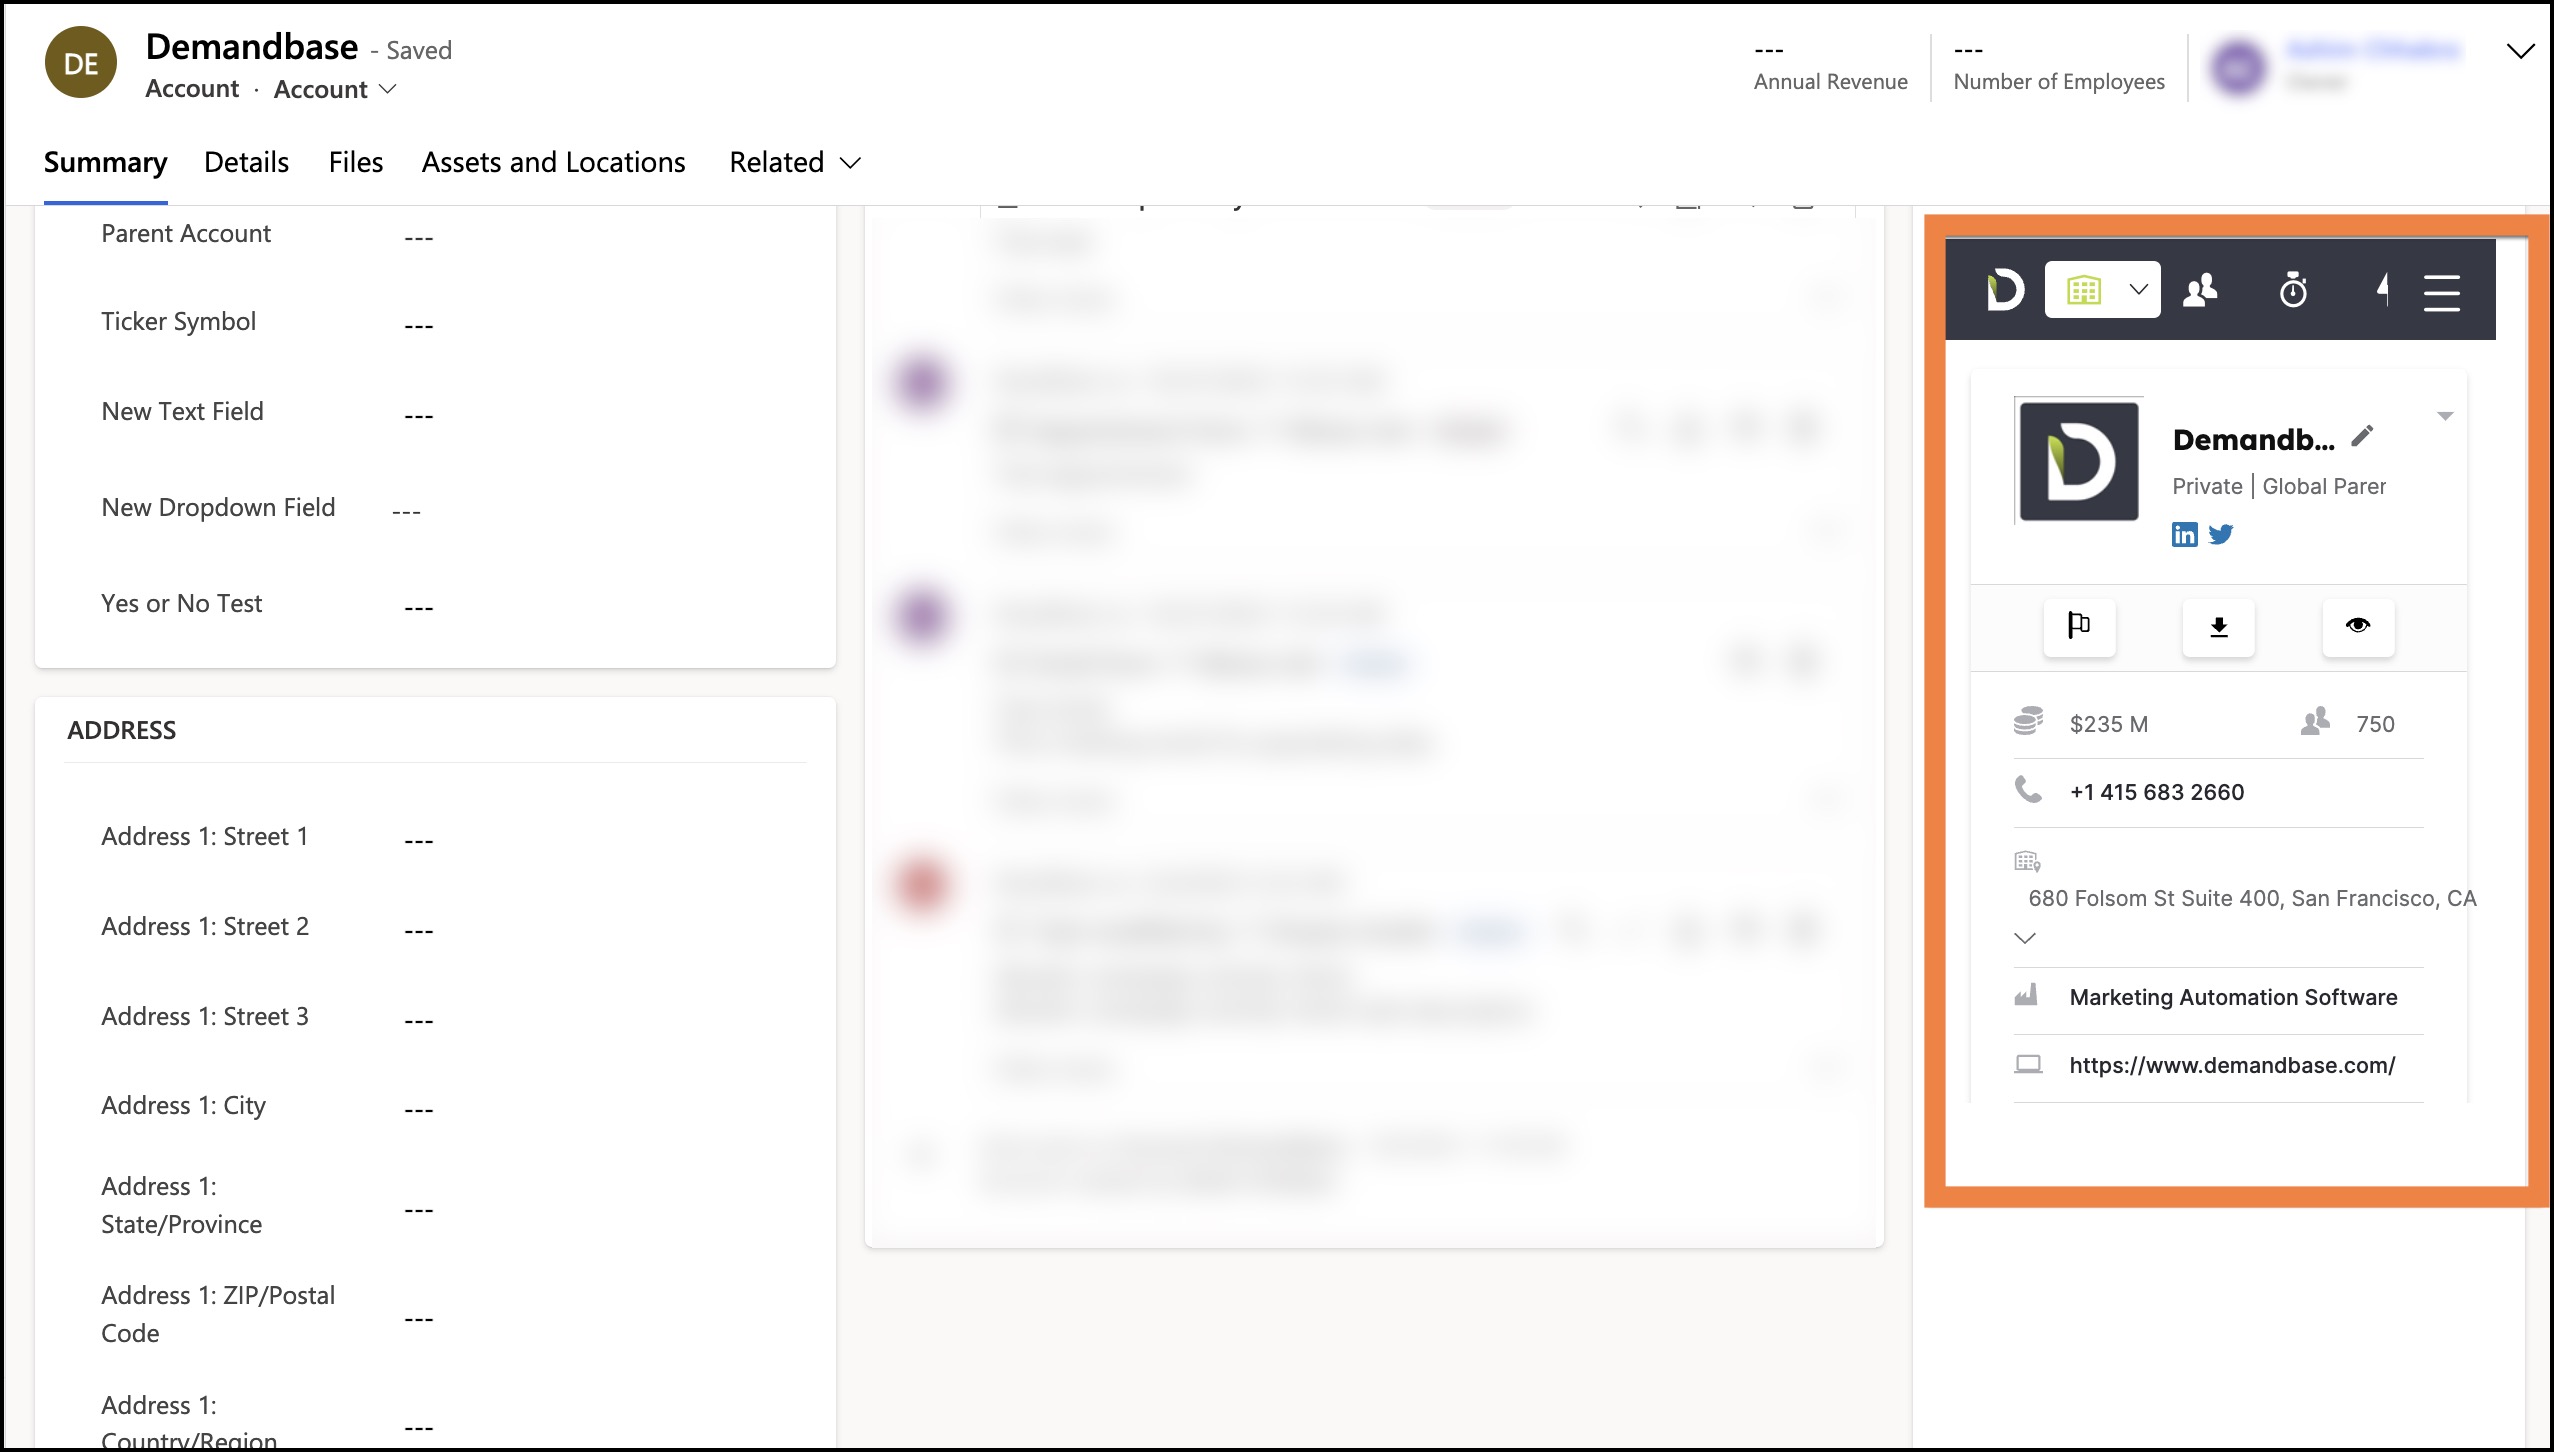Click the phone number +1 415 683 2660
2554x1452 pixels.
pos(2157,792)
